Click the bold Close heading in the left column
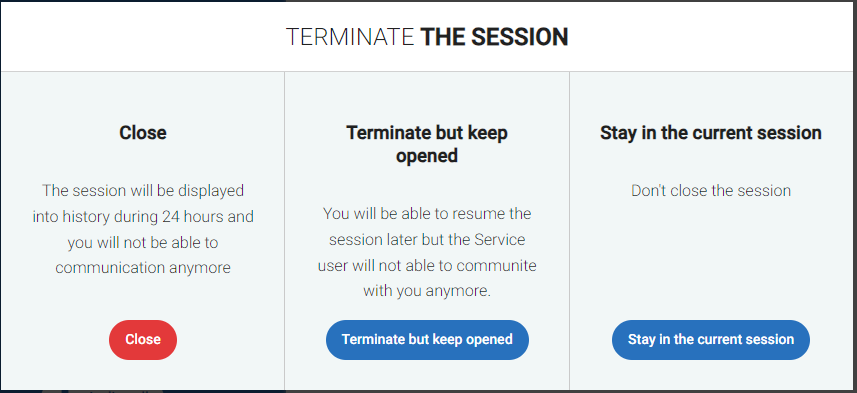This screenshot has height=393, width=857. (143, 133)
